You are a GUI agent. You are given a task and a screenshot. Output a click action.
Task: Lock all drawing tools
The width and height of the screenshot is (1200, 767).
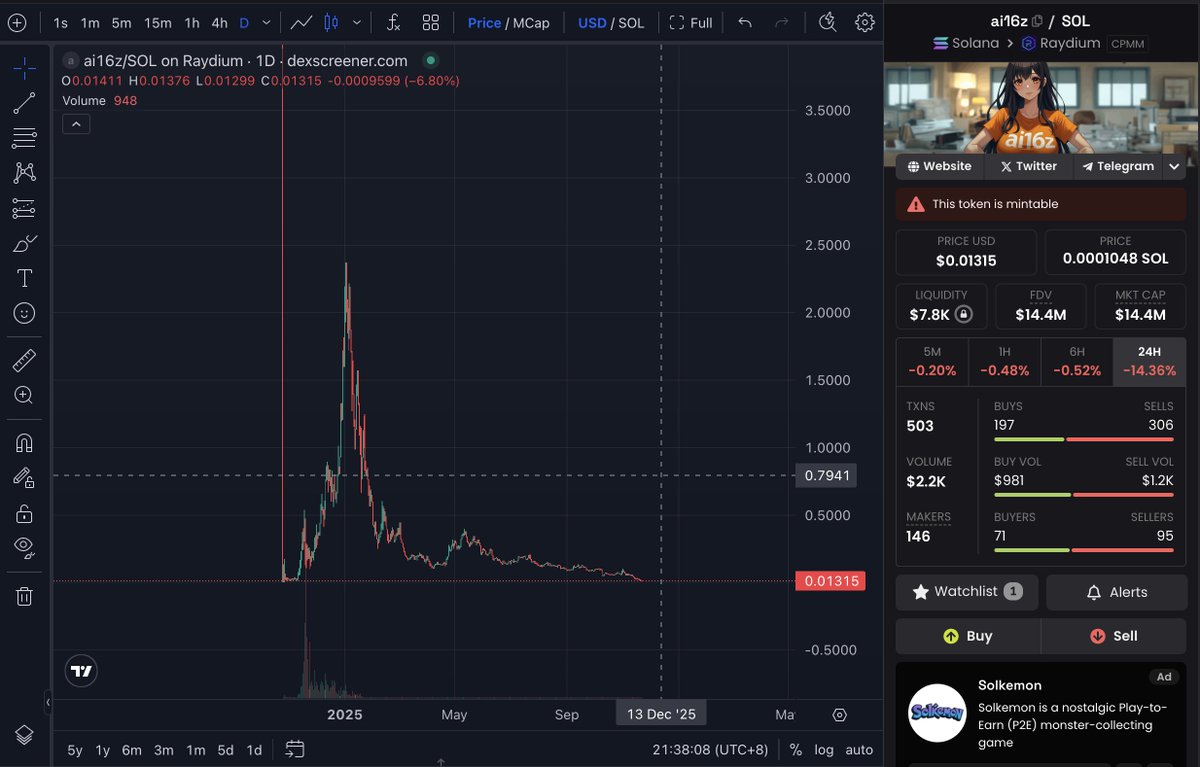coord(25,513)
